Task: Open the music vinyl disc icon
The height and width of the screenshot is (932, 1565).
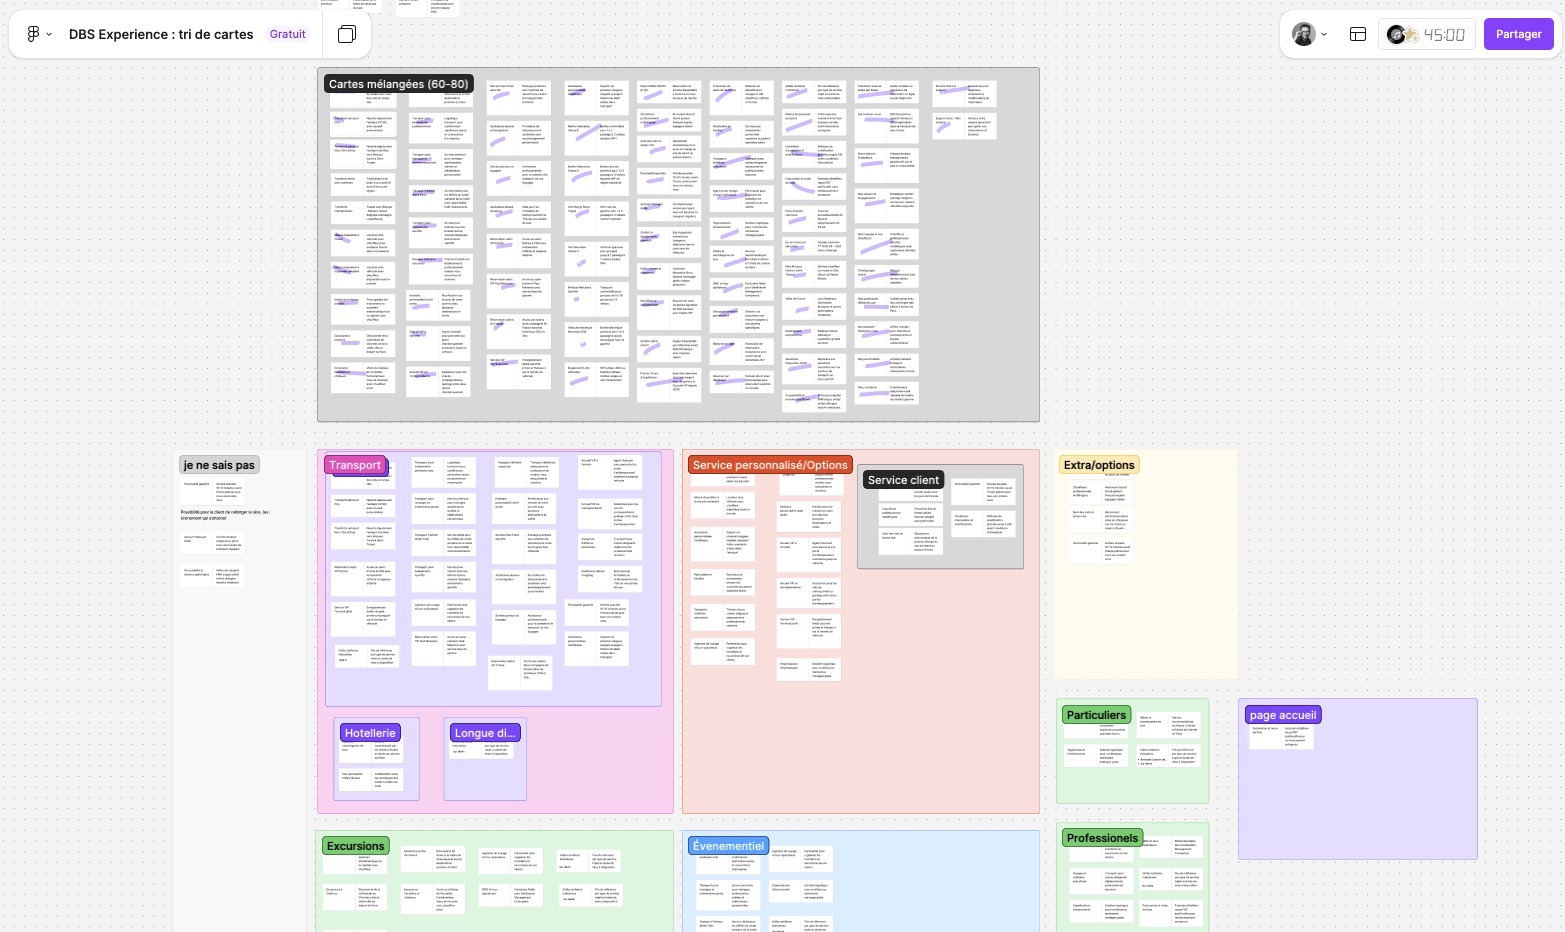Action: [x=1396, y=35]
